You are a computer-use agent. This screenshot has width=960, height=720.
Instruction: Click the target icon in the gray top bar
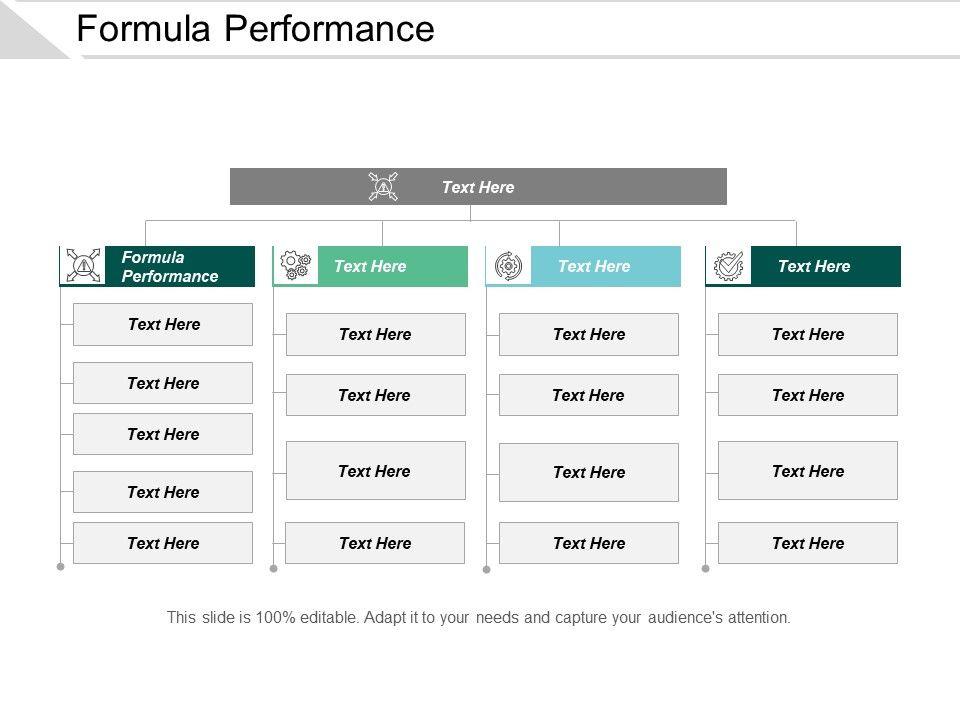coord(383,187)
